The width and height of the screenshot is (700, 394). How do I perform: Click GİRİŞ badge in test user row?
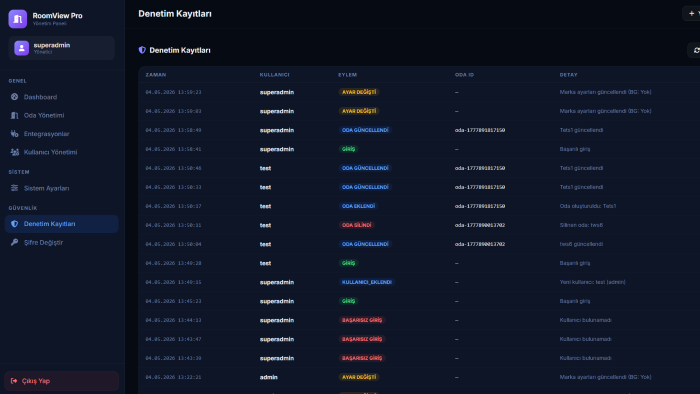(x=348, y=263)
